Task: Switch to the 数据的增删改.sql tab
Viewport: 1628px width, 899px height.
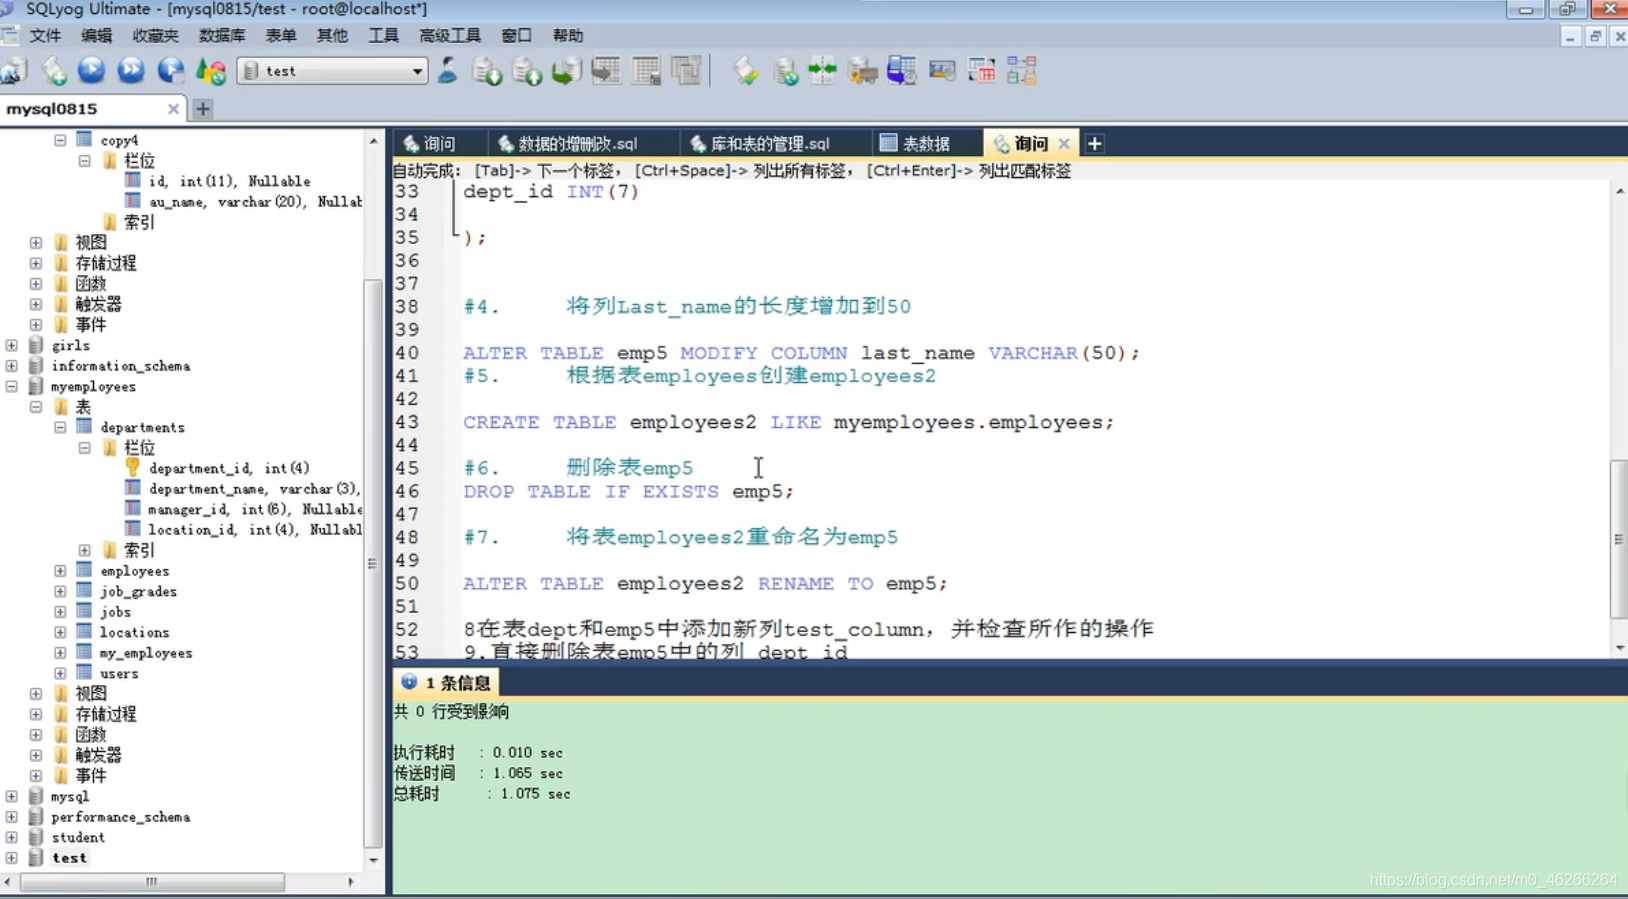Action: (x=578, y=144)
